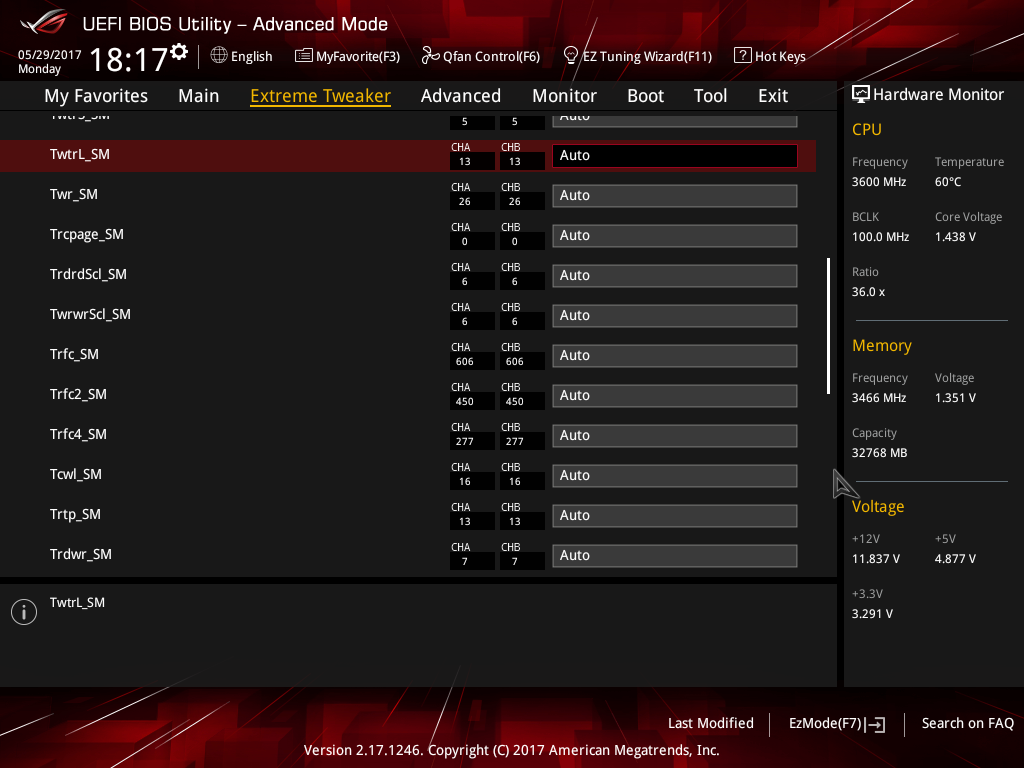The image size is (1024, 768).
Task: Open the Trfc_SM Auto field
Action: coord(674,356)
